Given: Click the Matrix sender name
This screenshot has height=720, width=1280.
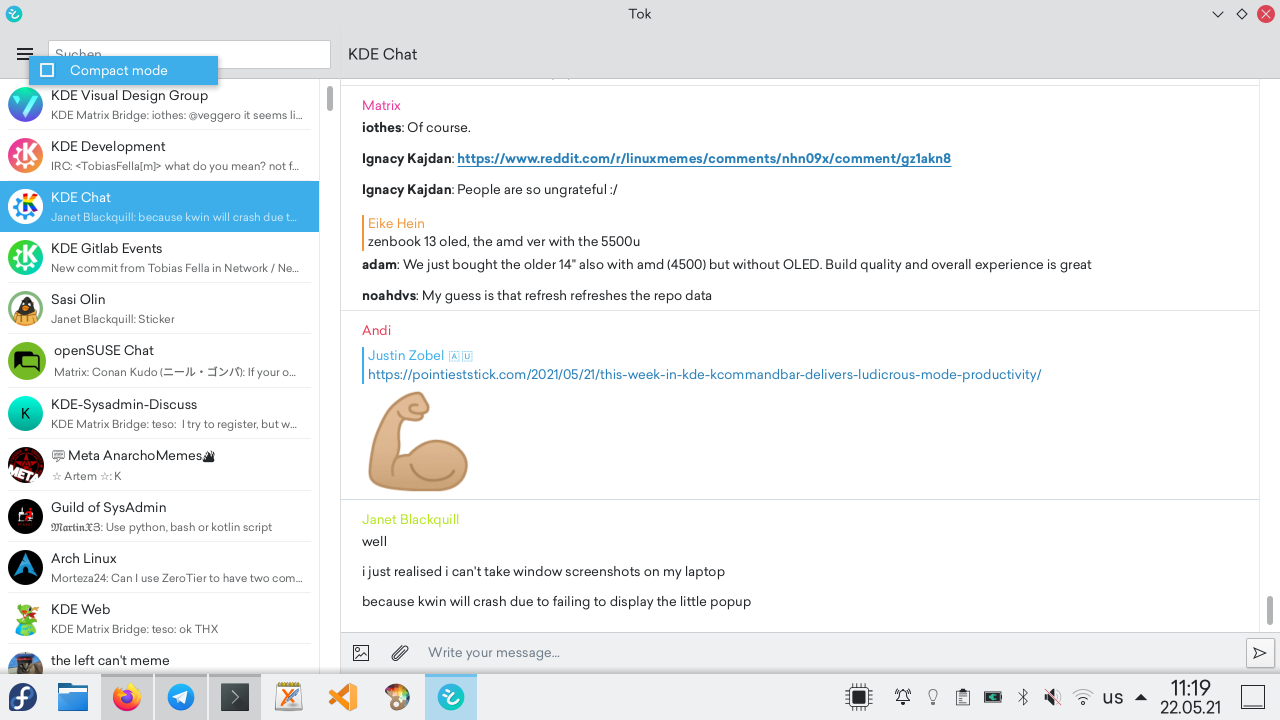Looking at the screenshot, I should pos(381,105).
